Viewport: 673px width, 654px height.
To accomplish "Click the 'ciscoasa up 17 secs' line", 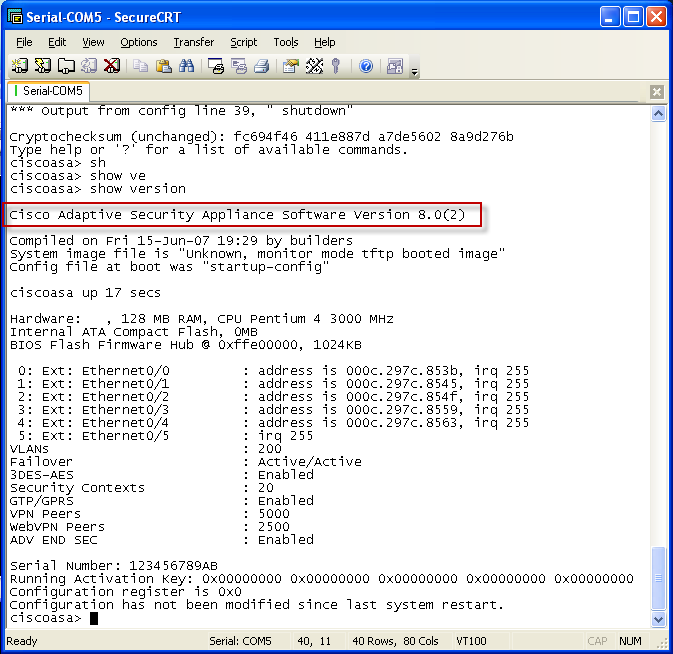I will pos(85,293).
